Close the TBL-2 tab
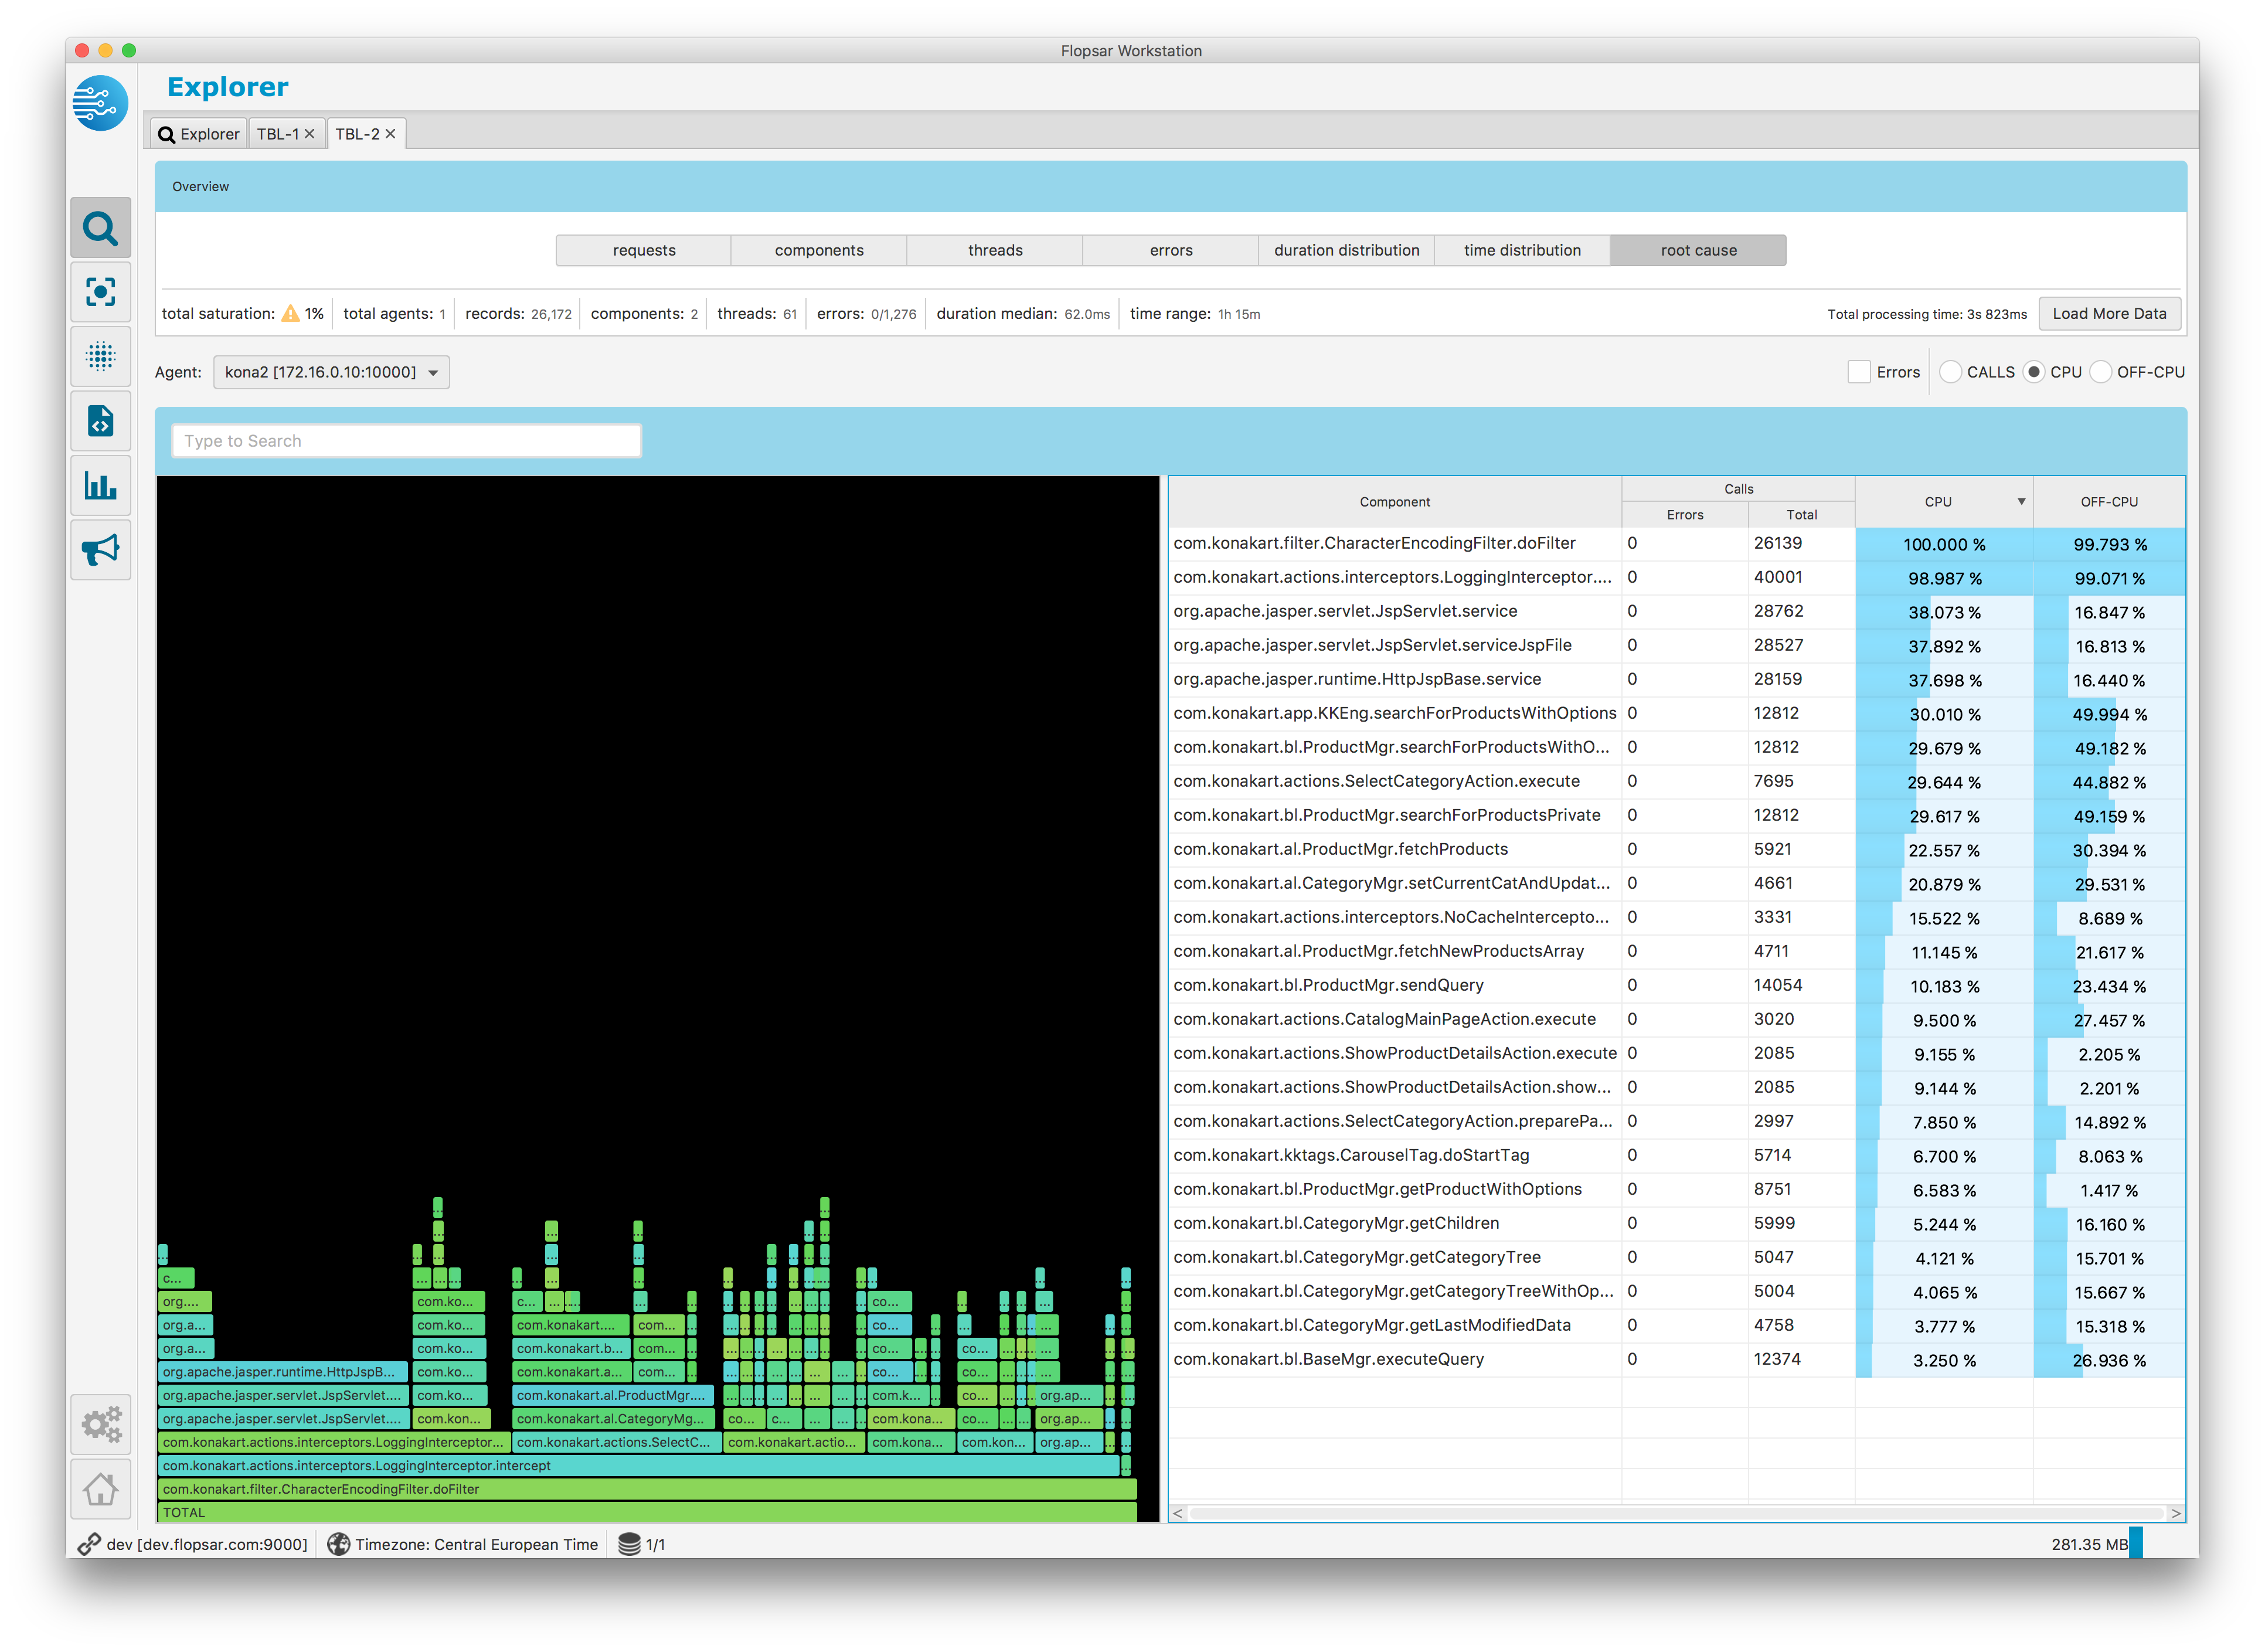 click(390, 134)
